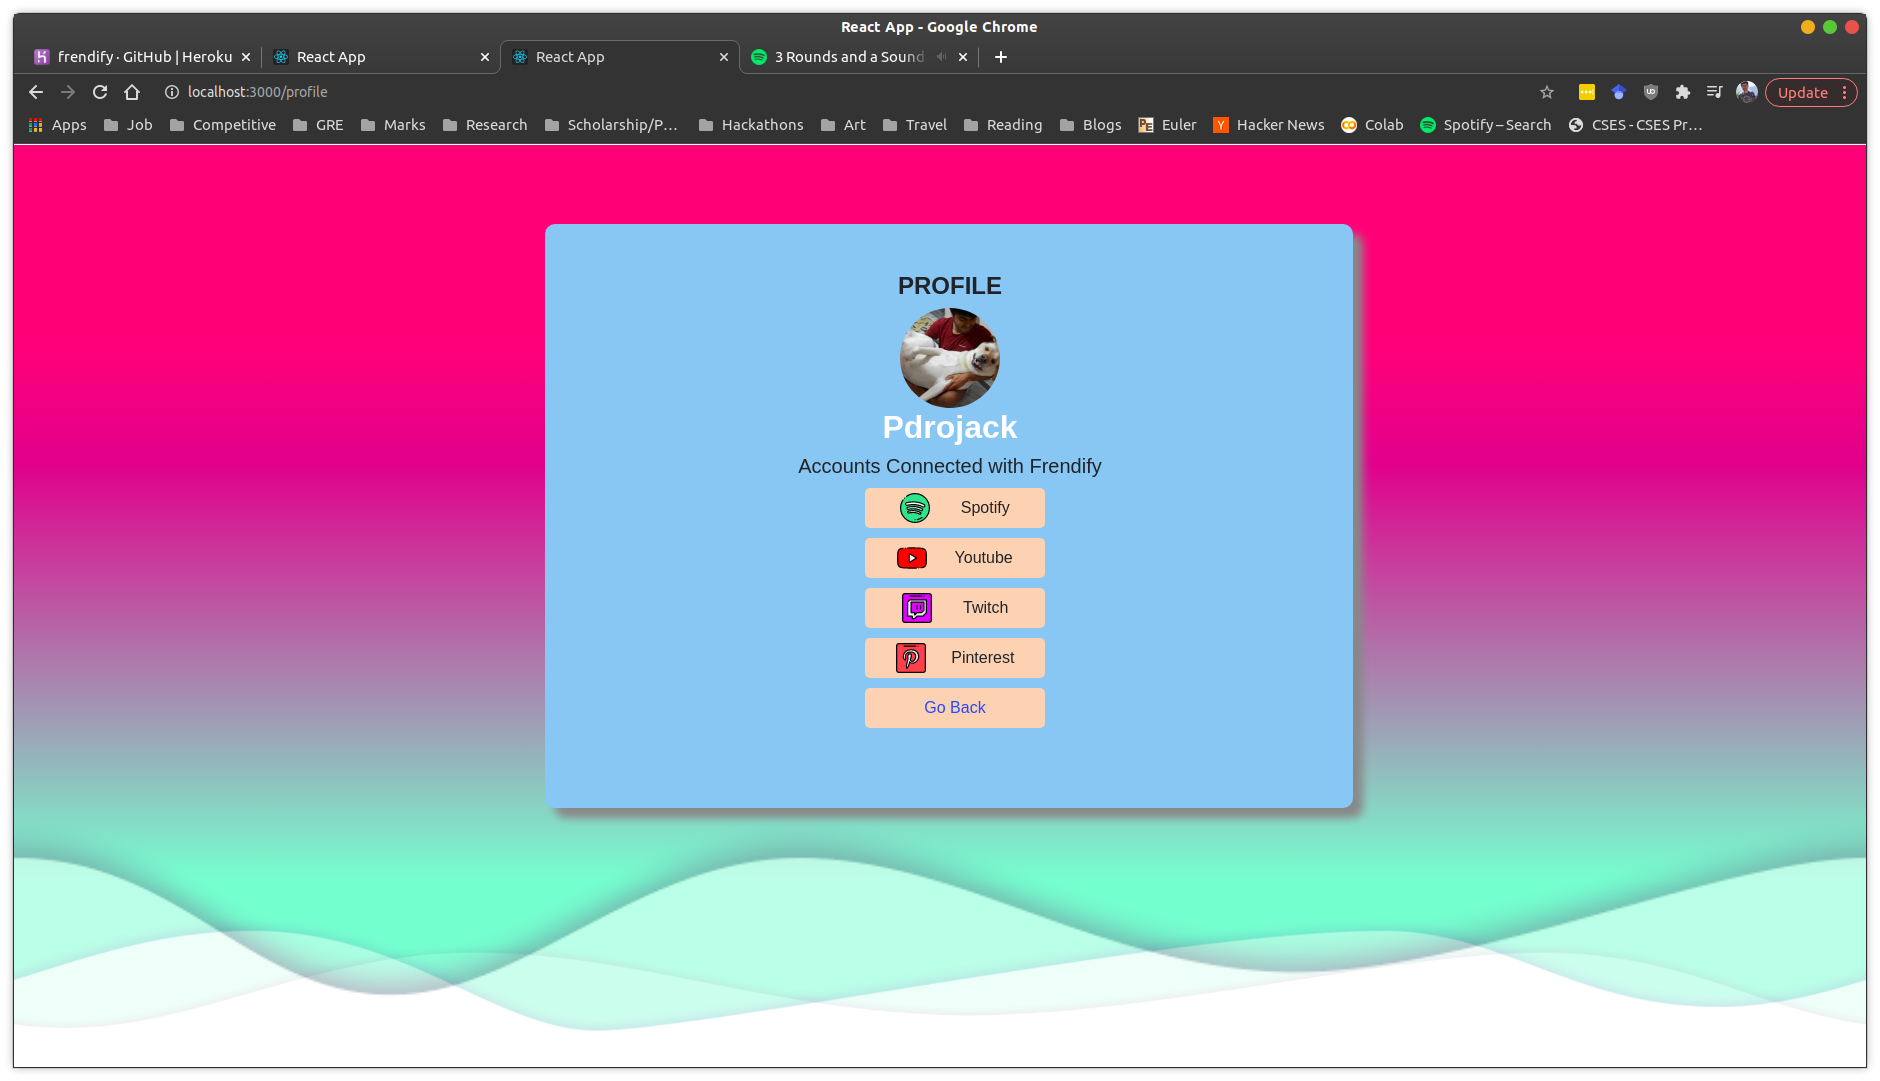Open the Spotify – Search bookmark
1880x1081 pixels.
coord(1486,125)
